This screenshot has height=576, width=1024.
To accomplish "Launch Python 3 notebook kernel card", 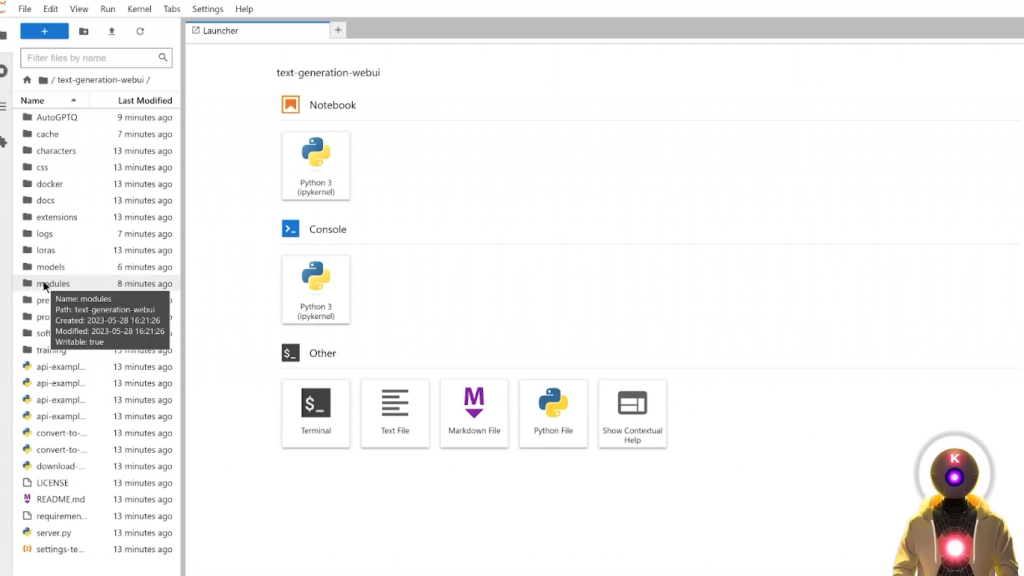I will (x=316, y=166).
